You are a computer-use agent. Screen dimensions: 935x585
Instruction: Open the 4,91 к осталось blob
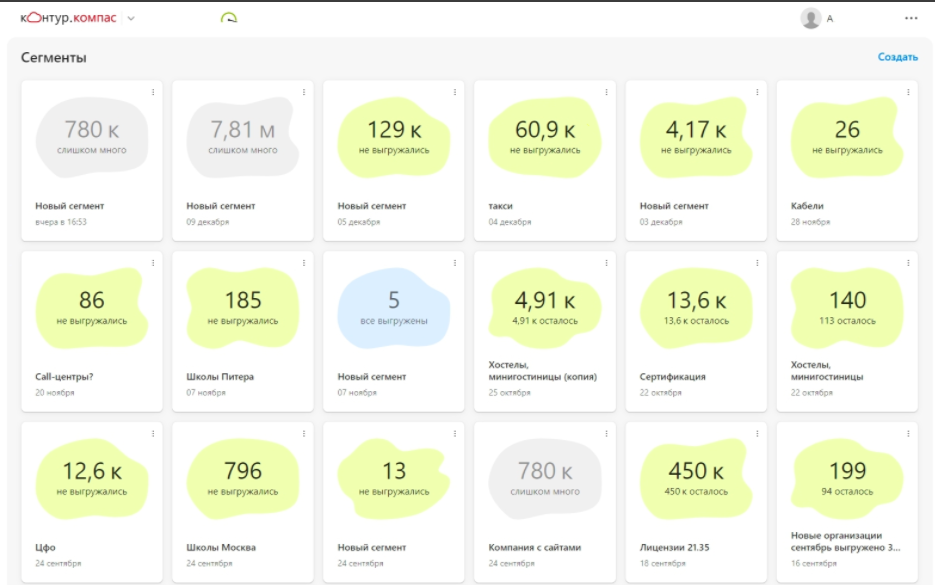pos(545,308)
